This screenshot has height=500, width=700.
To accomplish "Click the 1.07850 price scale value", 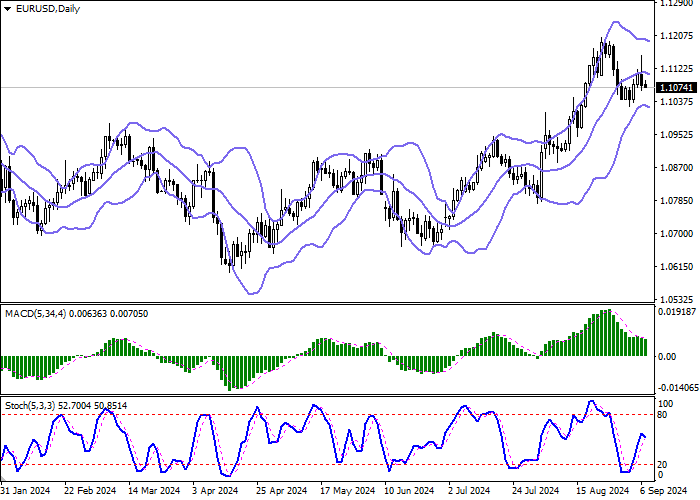I will pos(676,201).
